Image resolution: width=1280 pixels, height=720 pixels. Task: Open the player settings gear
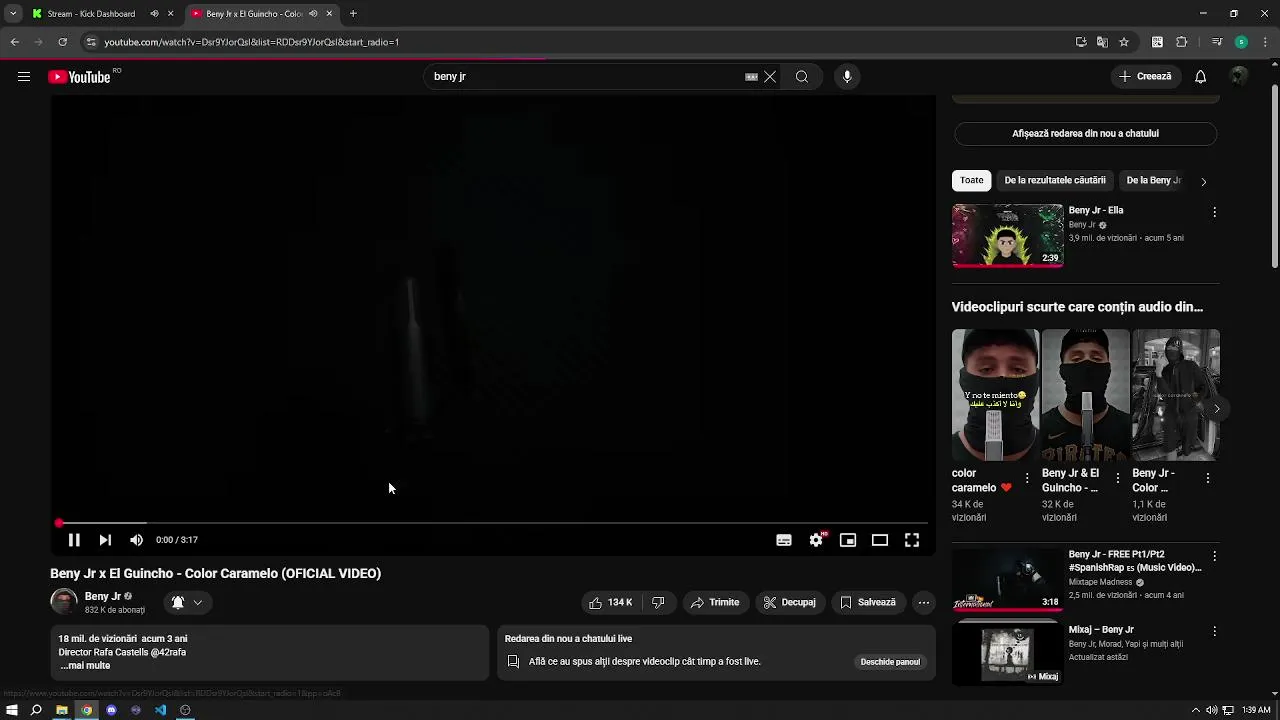[817, 540]
